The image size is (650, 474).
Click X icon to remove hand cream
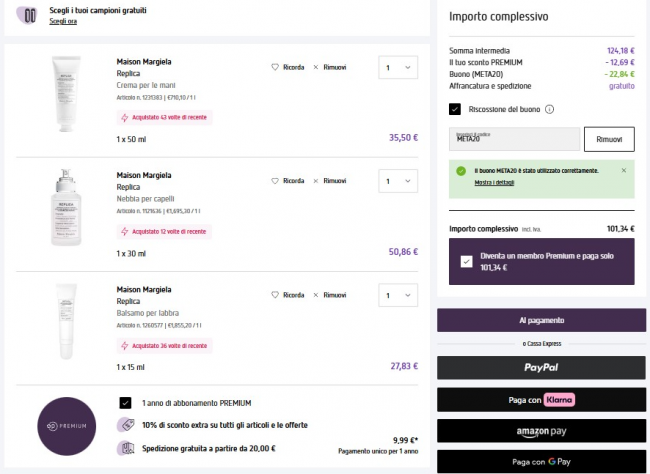point(316,67)
